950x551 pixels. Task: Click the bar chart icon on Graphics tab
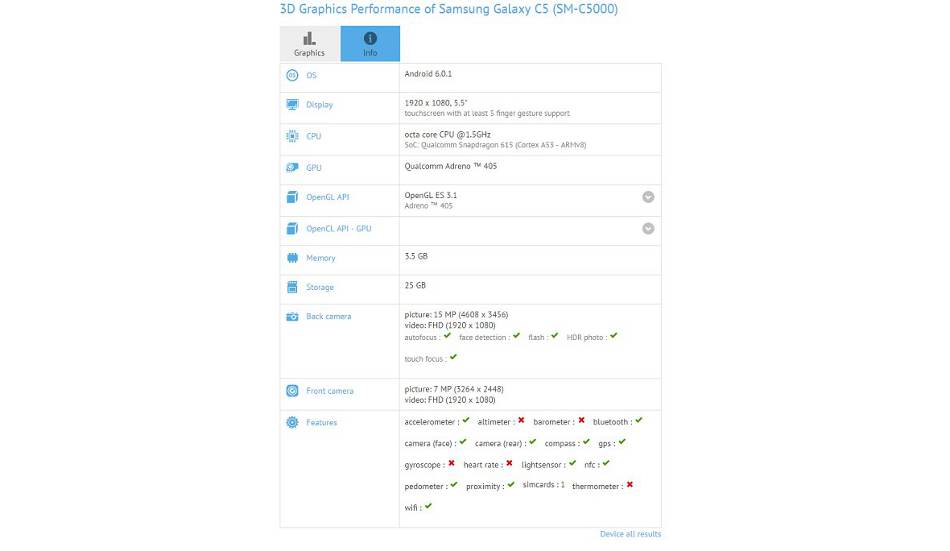pyautogui.click(x=310, y=38)
